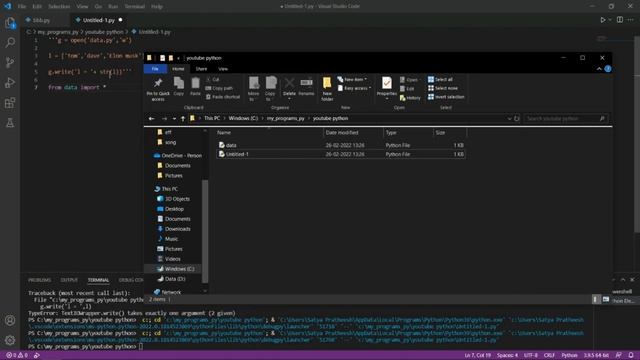Click Paste shortcut in Explorer ribbon
The height and width of the screenshot is (360, 640).
pos(223,97)
